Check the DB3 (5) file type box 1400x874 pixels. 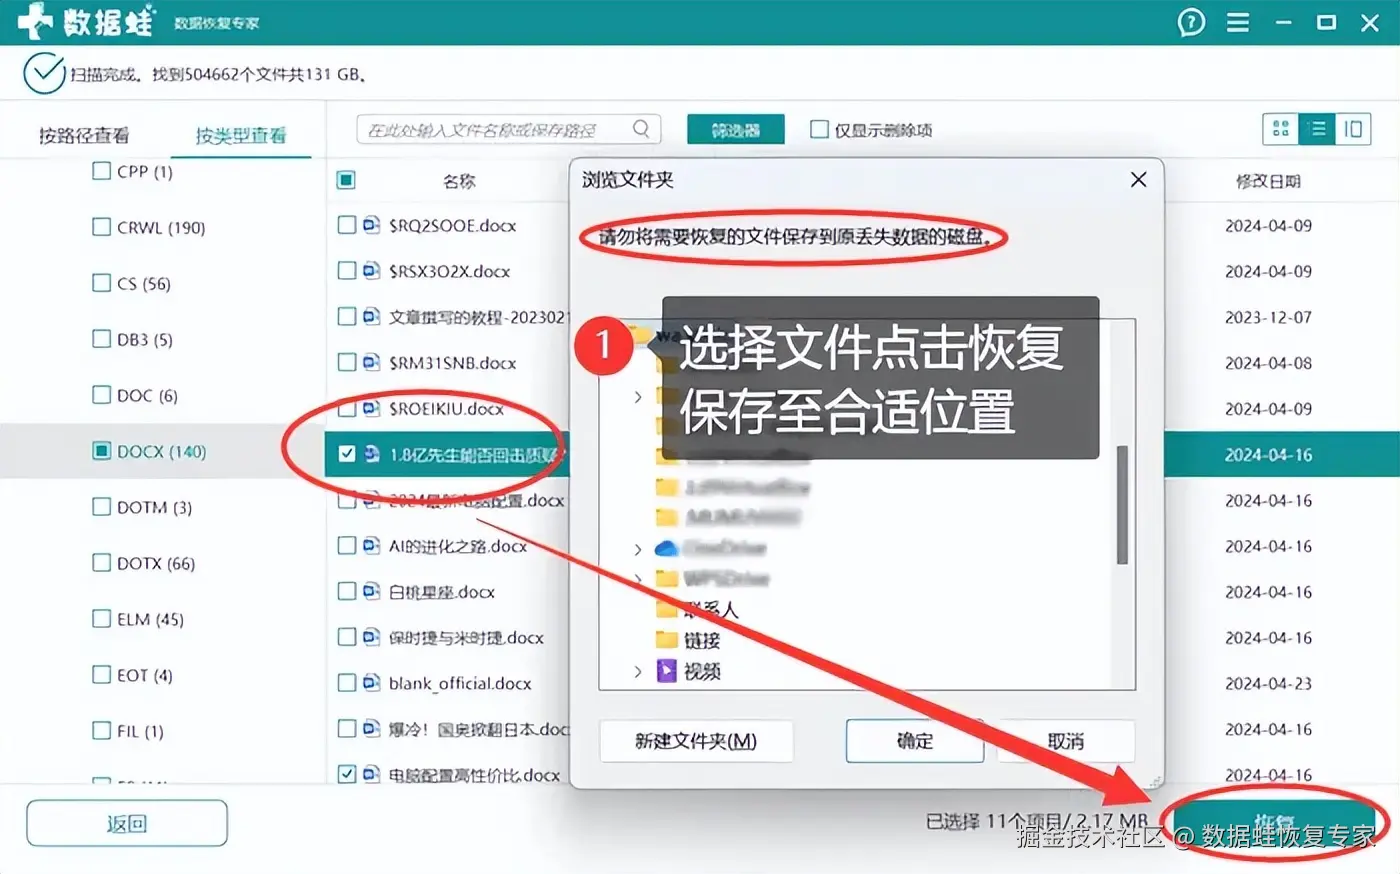pos(101,339)
